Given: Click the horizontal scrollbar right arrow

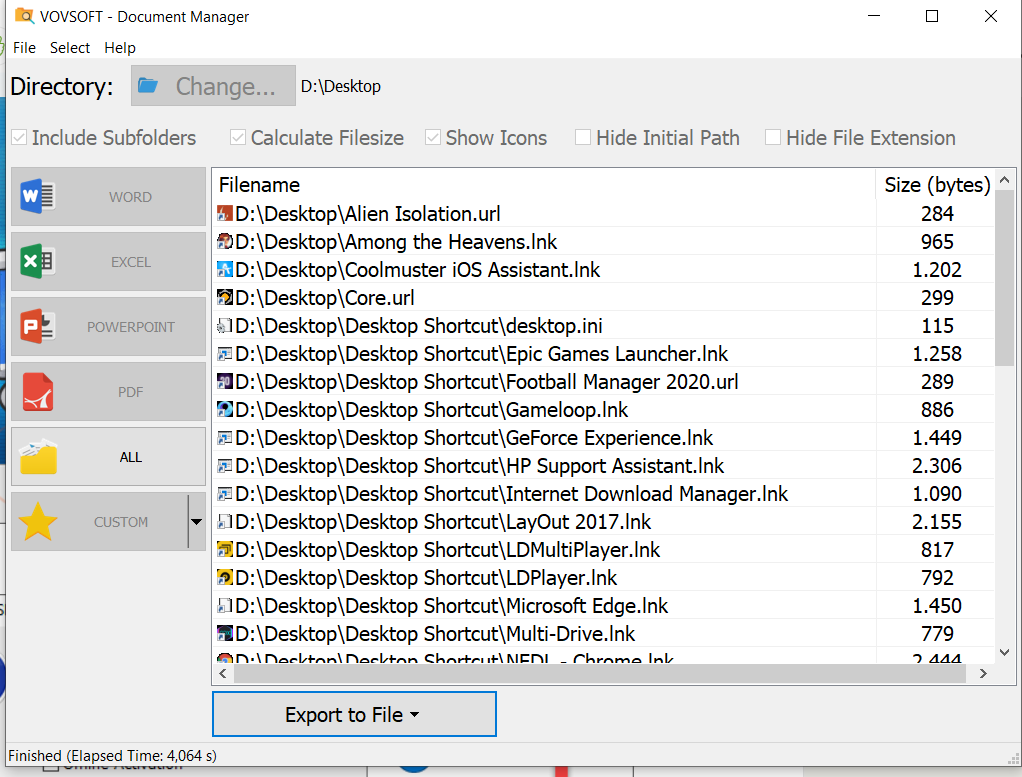Looking at the screenshot, I should pos(983,673).
